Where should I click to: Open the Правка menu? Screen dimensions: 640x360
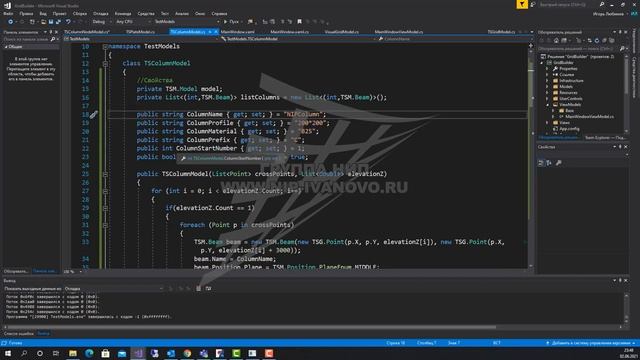(26, 13)
